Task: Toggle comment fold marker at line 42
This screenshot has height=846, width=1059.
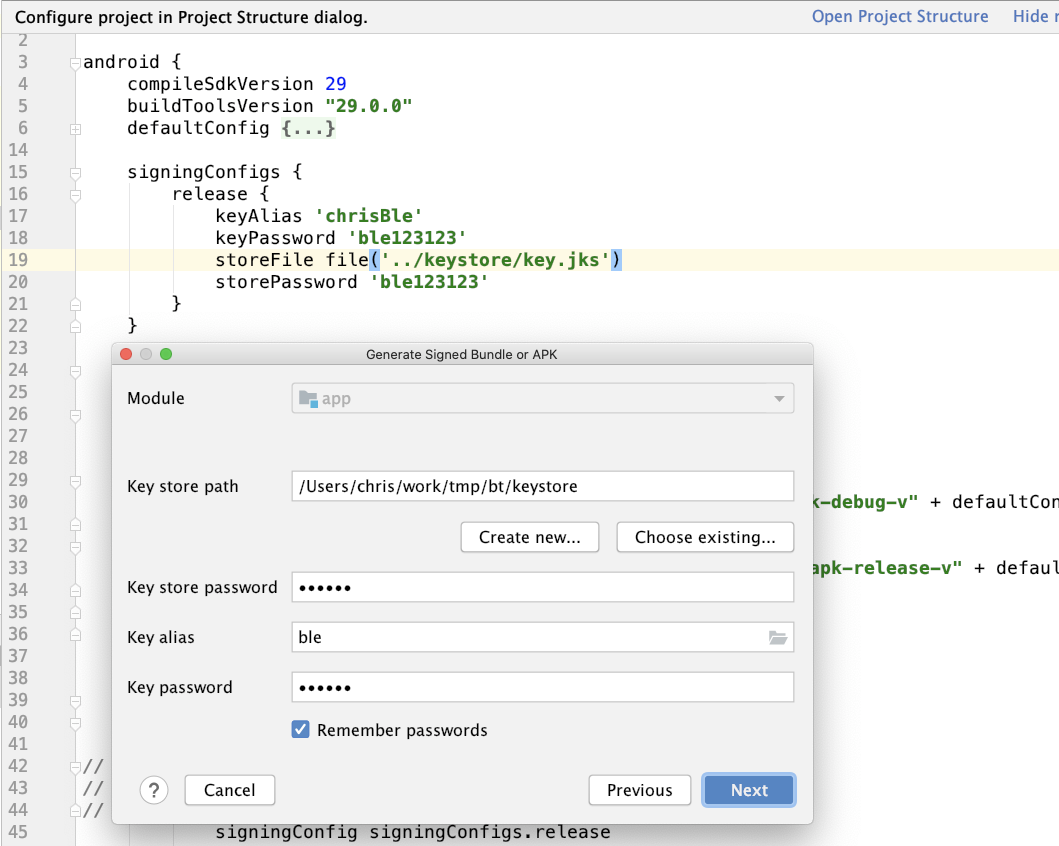Action: (76, 768)
